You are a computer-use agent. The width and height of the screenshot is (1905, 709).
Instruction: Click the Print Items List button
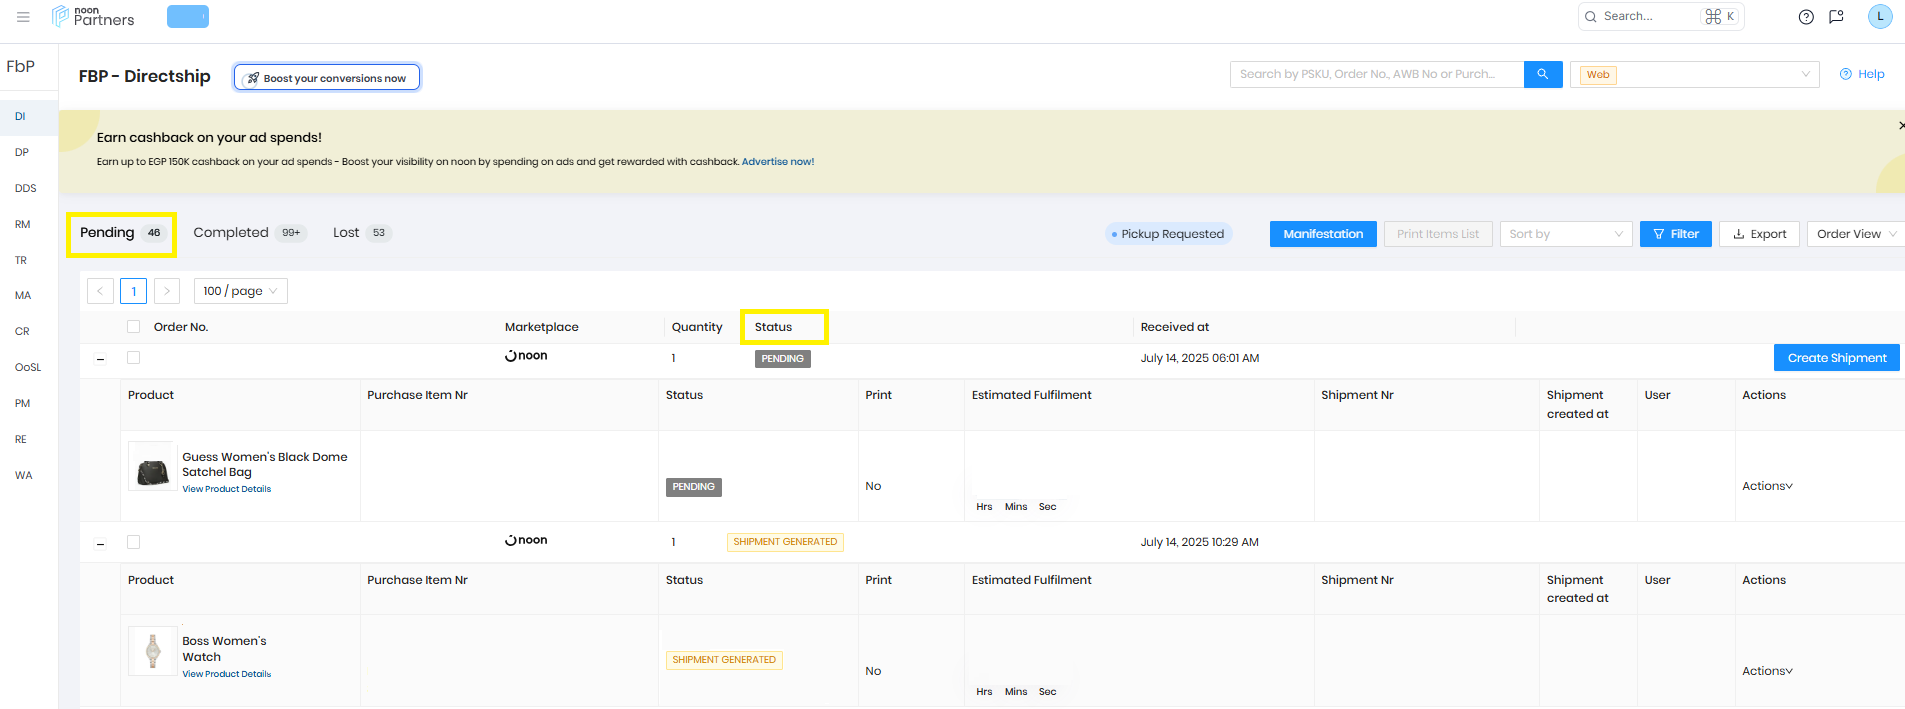click(1438, 234)
